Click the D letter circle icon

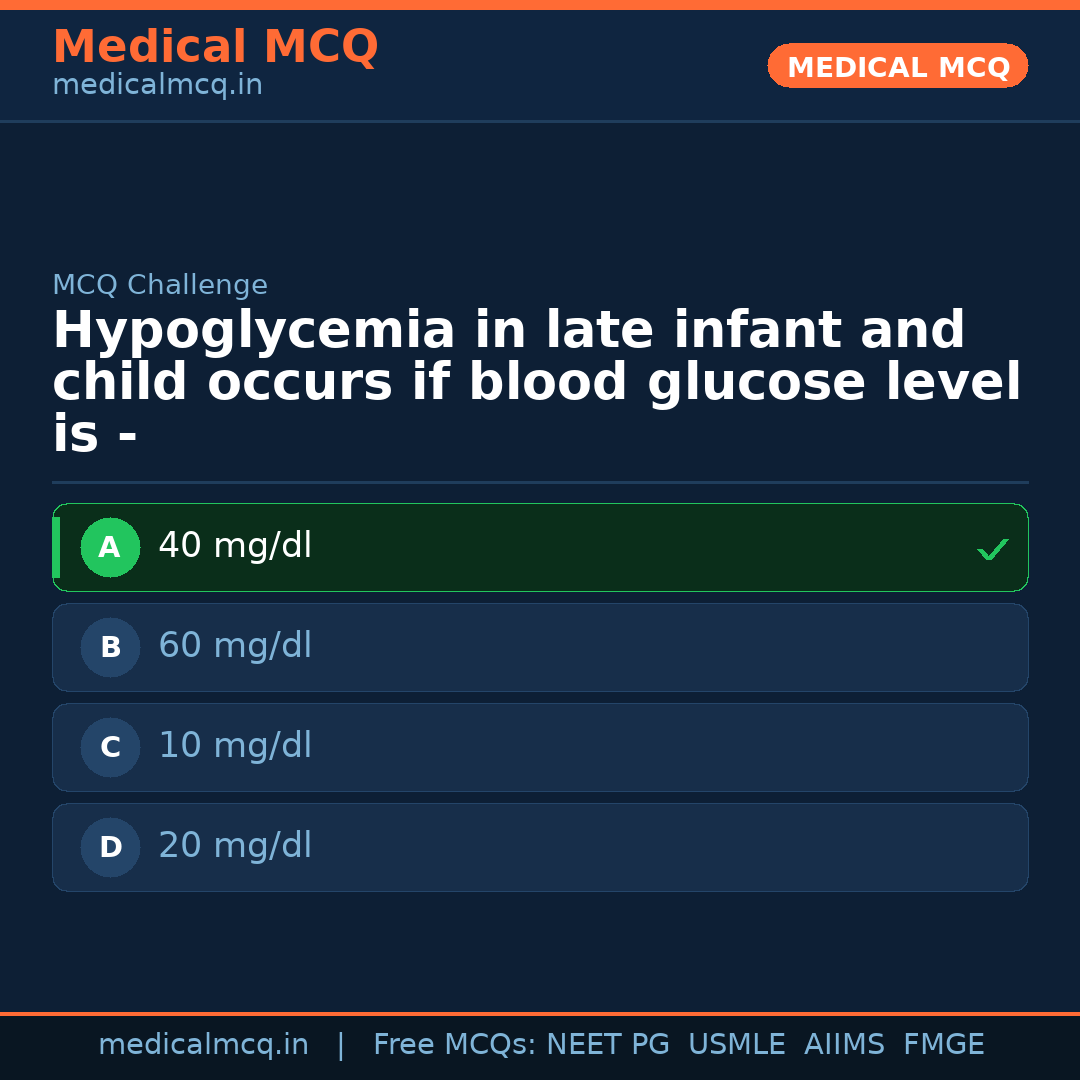pyautogui.click(x=110, y=848)
